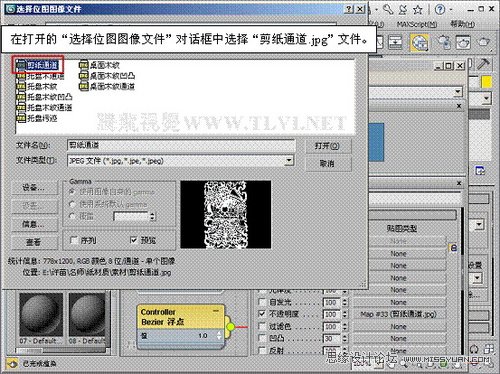This screenshot has width=500, height=374.
Task: Open the Rendered Frame Window teapot icon
Action: coord(463,43)
